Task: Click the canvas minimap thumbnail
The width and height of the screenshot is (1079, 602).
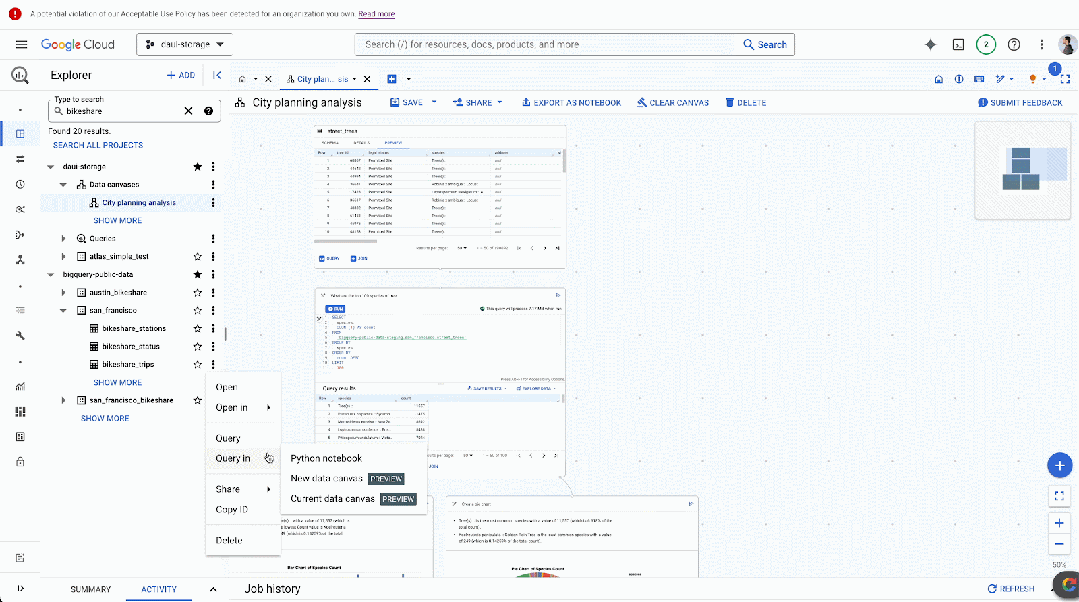Action: (x=1023, y=171)
